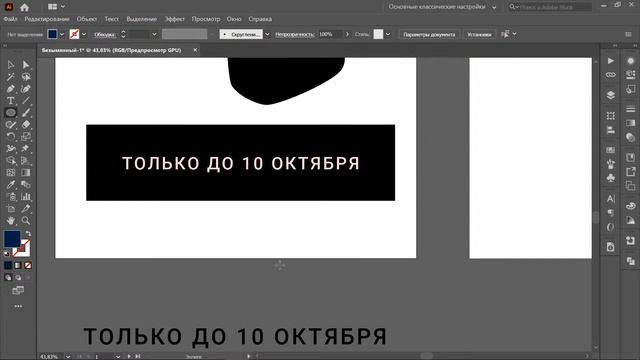This screenshot has height=360, width=640.
Task: Select the Type tool
Action: pos(11,100)
